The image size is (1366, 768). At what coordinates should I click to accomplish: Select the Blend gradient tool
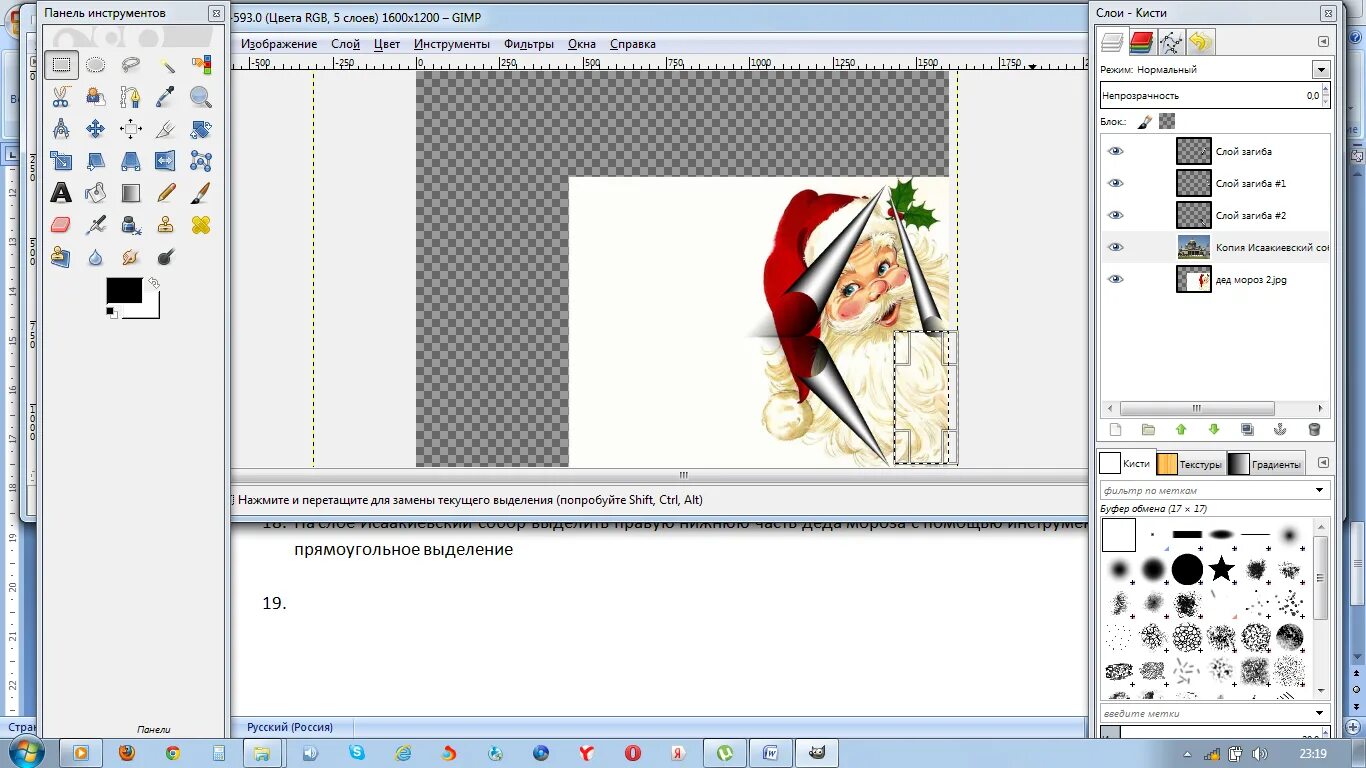130,193
